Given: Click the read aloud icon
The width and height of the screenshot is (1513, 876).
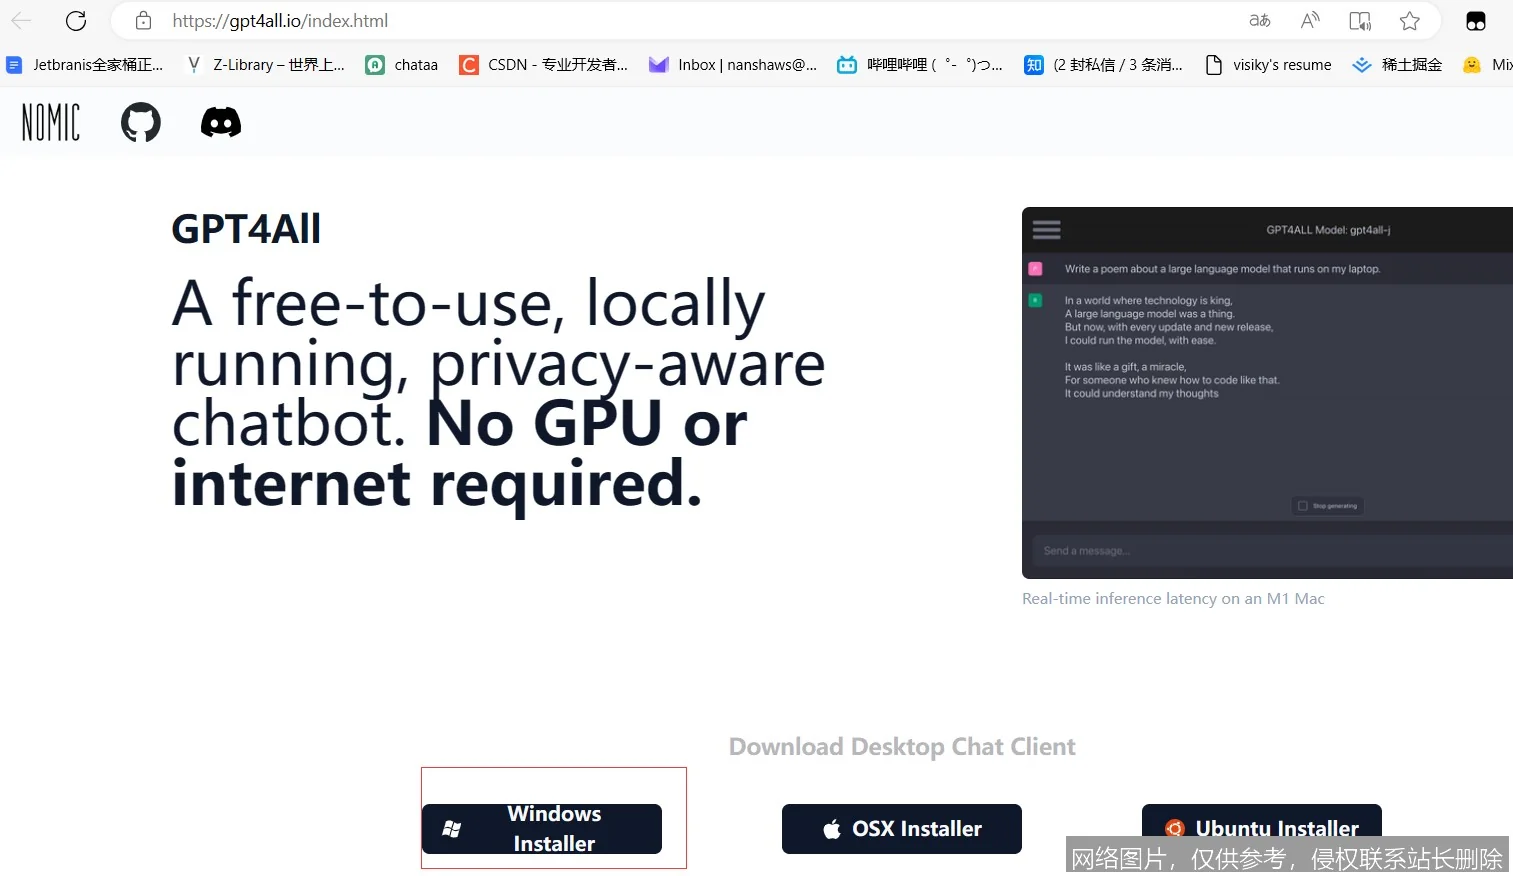Looking at the screenshot, I should (x=1310, y=21).
